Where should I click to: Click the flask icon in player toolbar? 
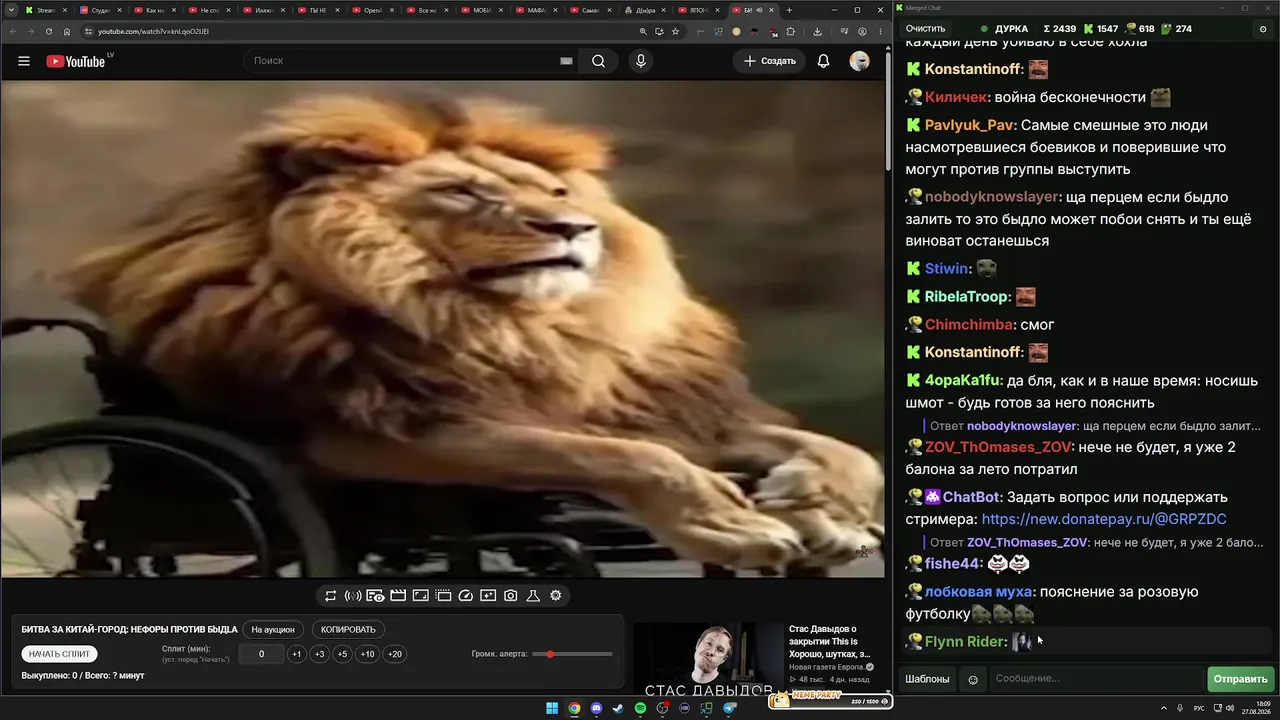(533, 596)
